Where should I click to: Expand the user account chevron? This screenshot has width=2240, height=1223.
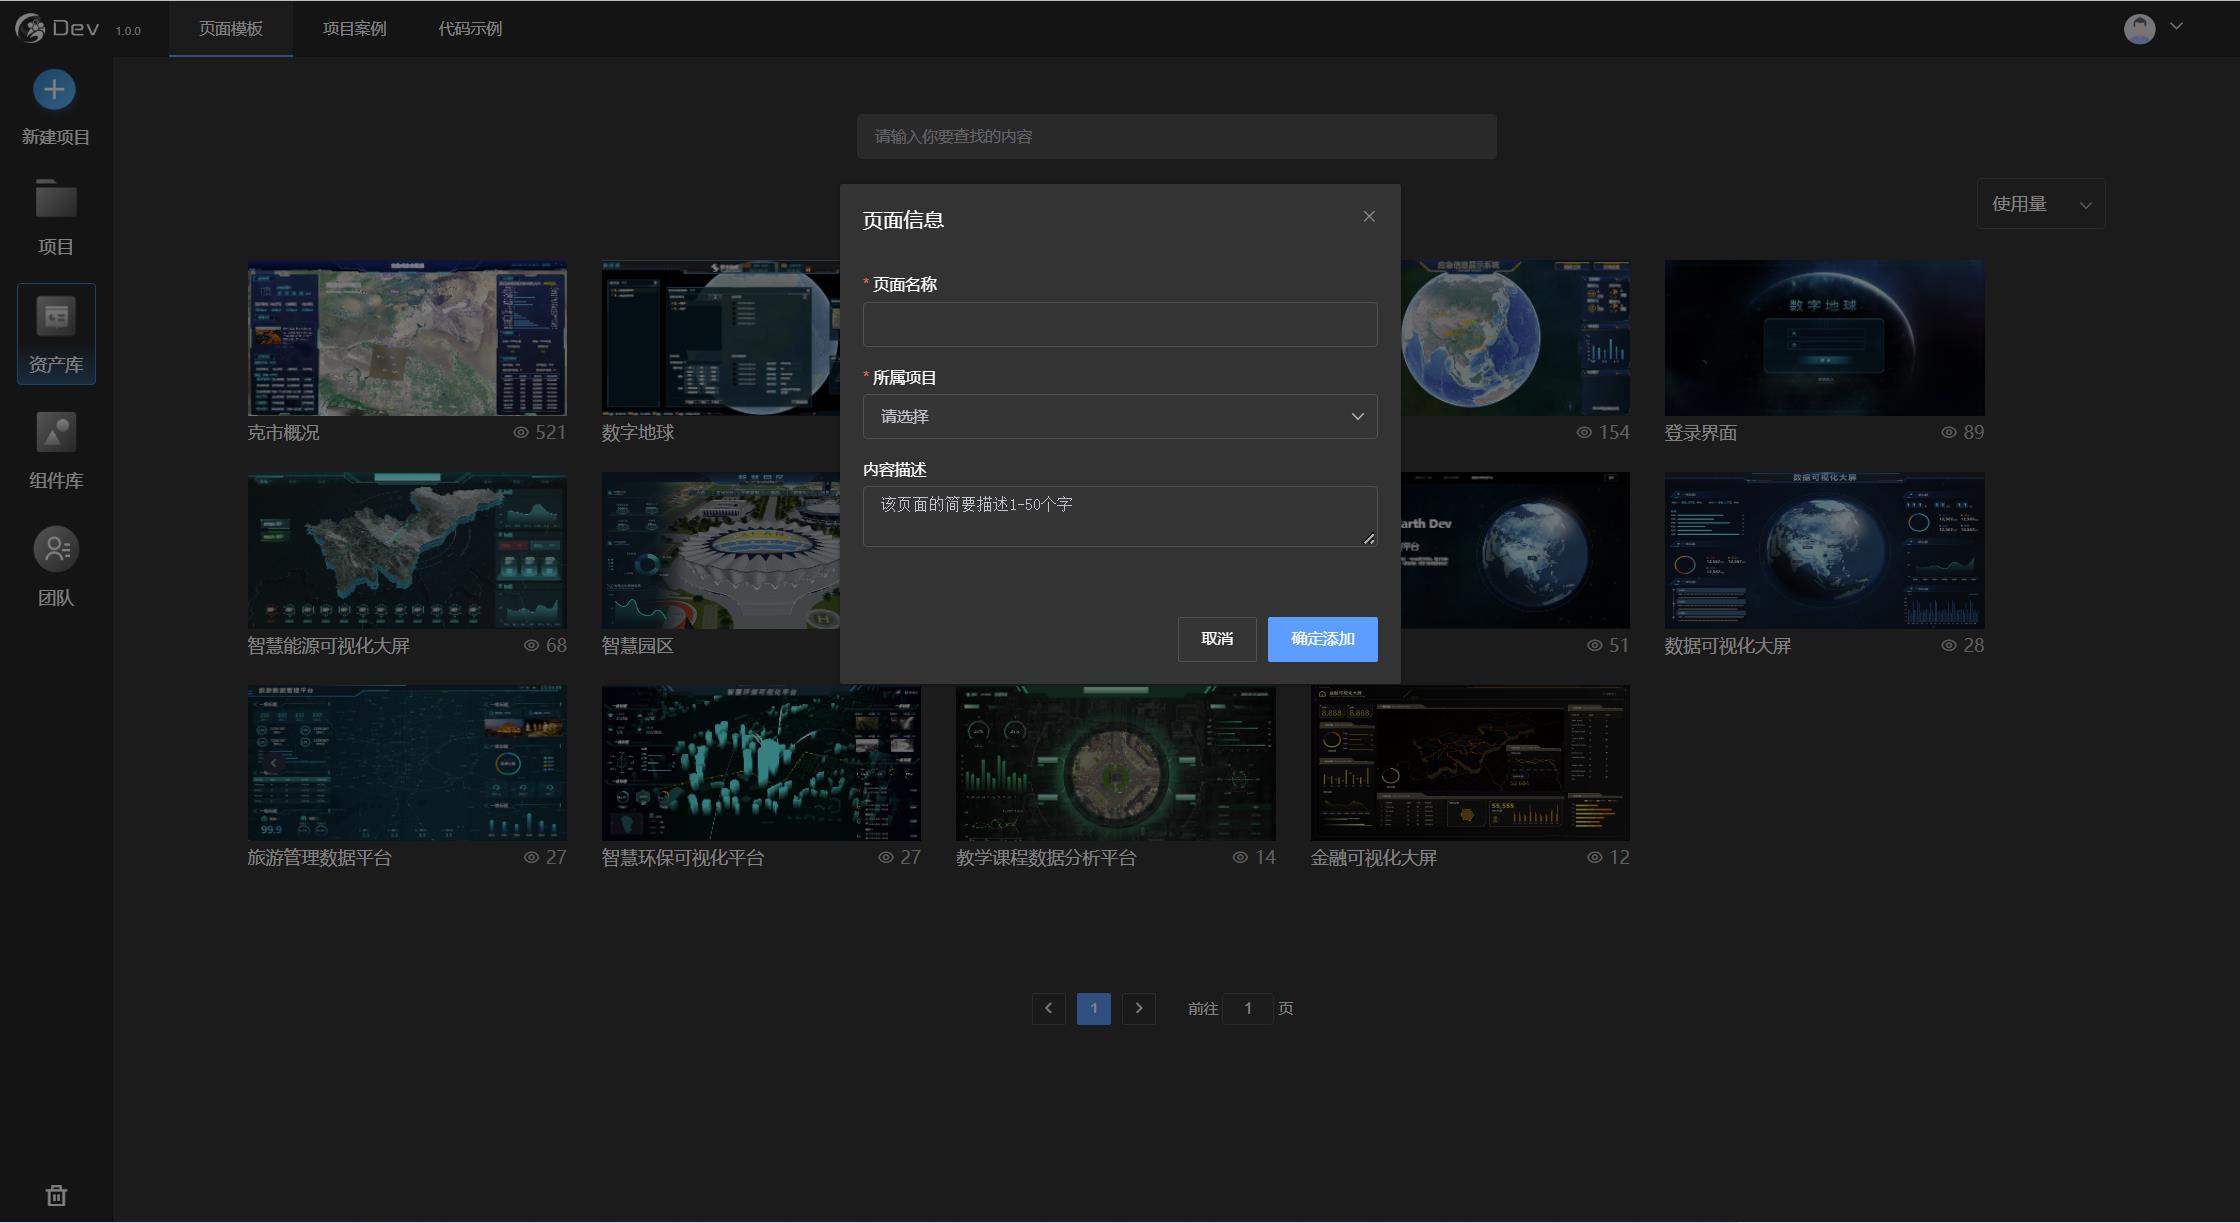2176,27
